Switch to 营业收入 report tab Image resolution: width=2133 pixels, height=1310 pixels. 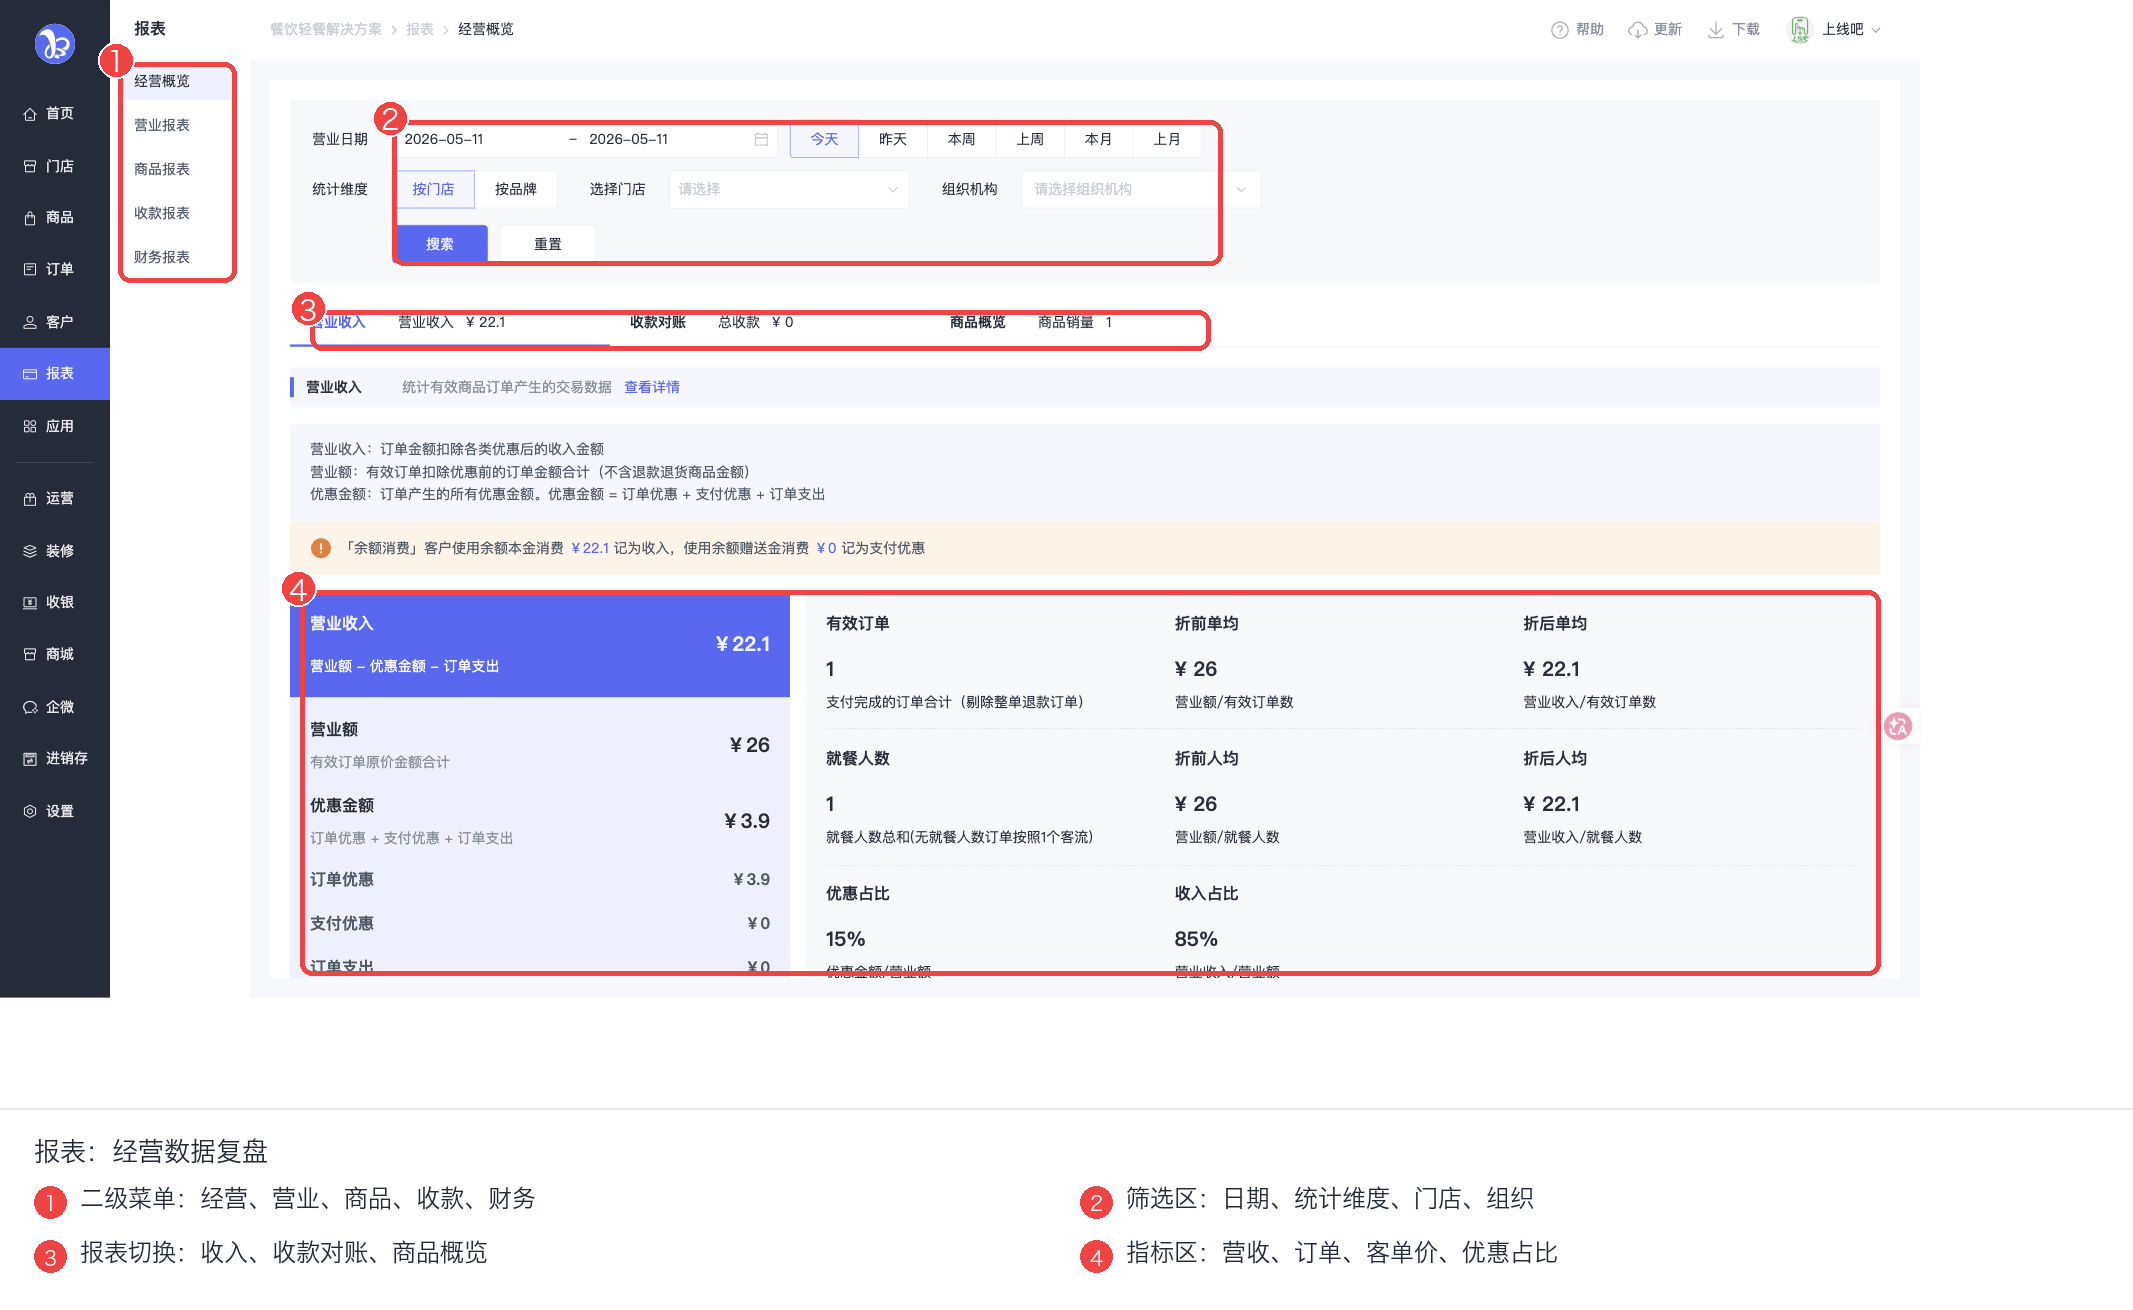[x=338, y=322]
